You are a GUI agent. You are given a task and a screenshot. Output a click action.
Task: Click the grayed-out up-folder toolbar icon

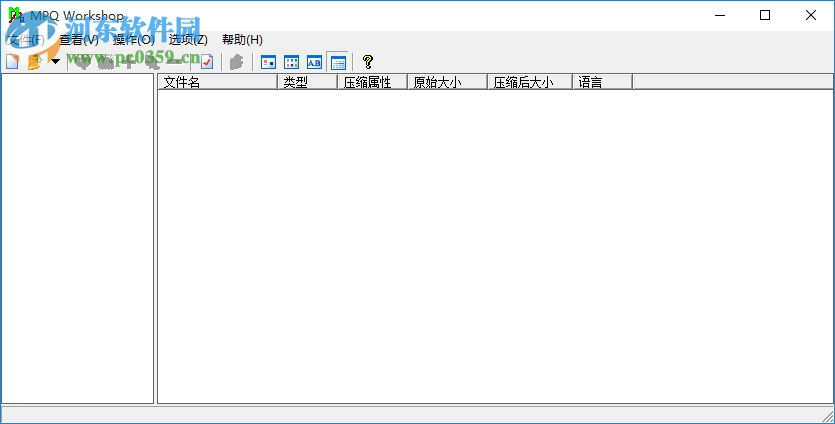[236, 62]
